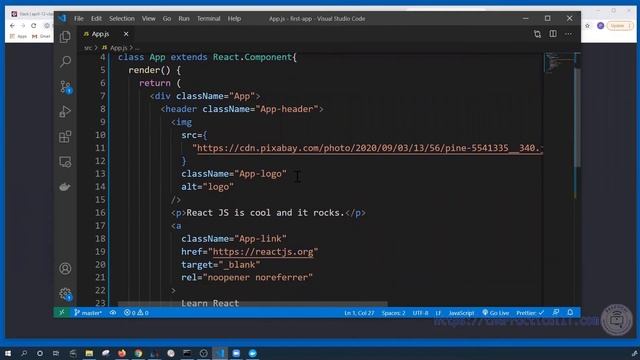This screenshot has height=360, width=640.
Task: Open the Edit menu
Action: click(x=96, y=19)
